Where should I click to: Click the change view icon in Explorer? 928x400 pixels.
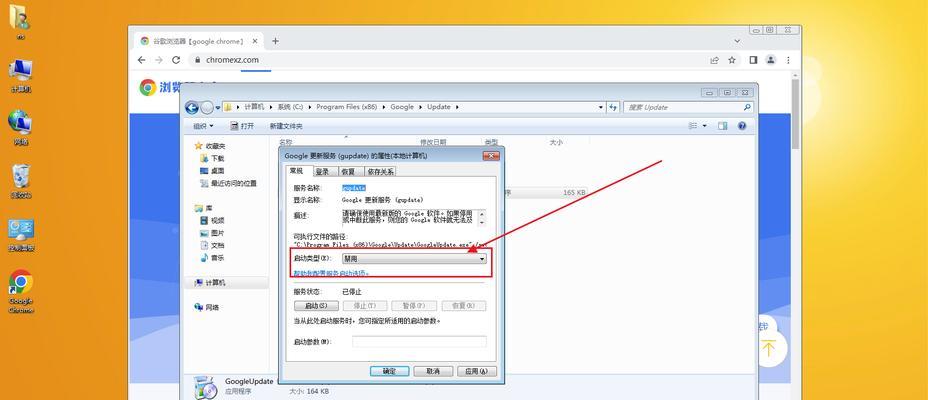693,126
